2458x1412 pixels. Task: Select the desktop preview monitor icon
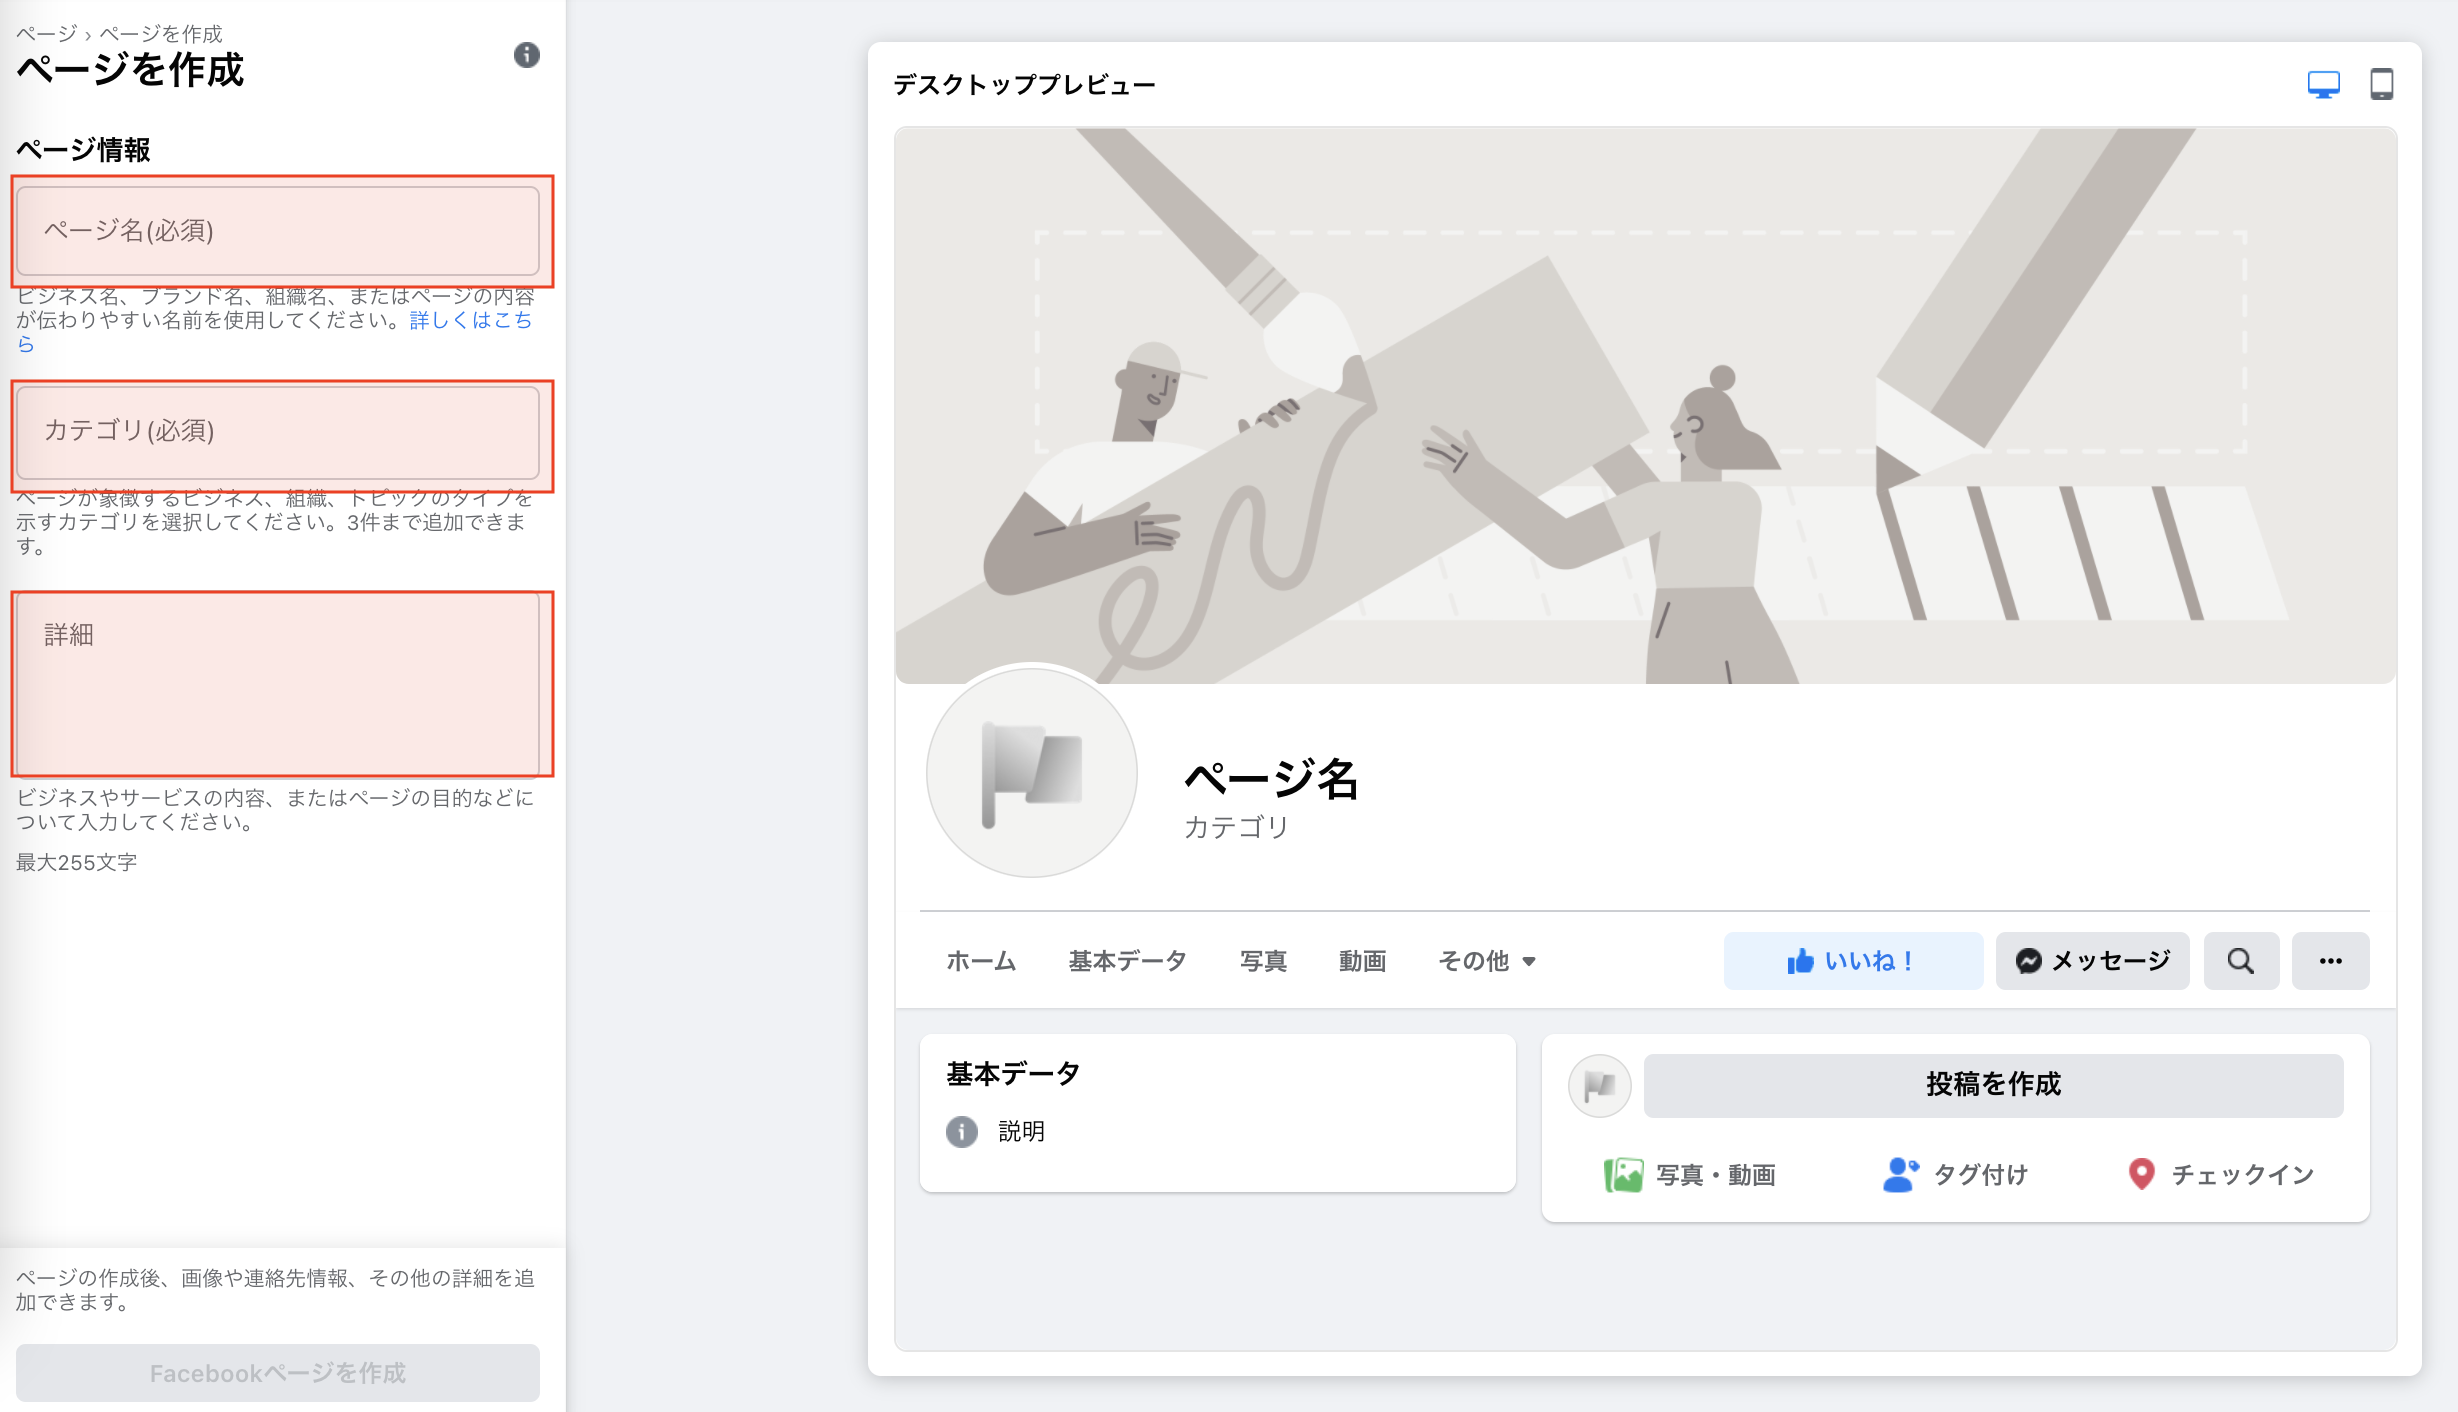pyautogui.click(x=2324, y=84)
